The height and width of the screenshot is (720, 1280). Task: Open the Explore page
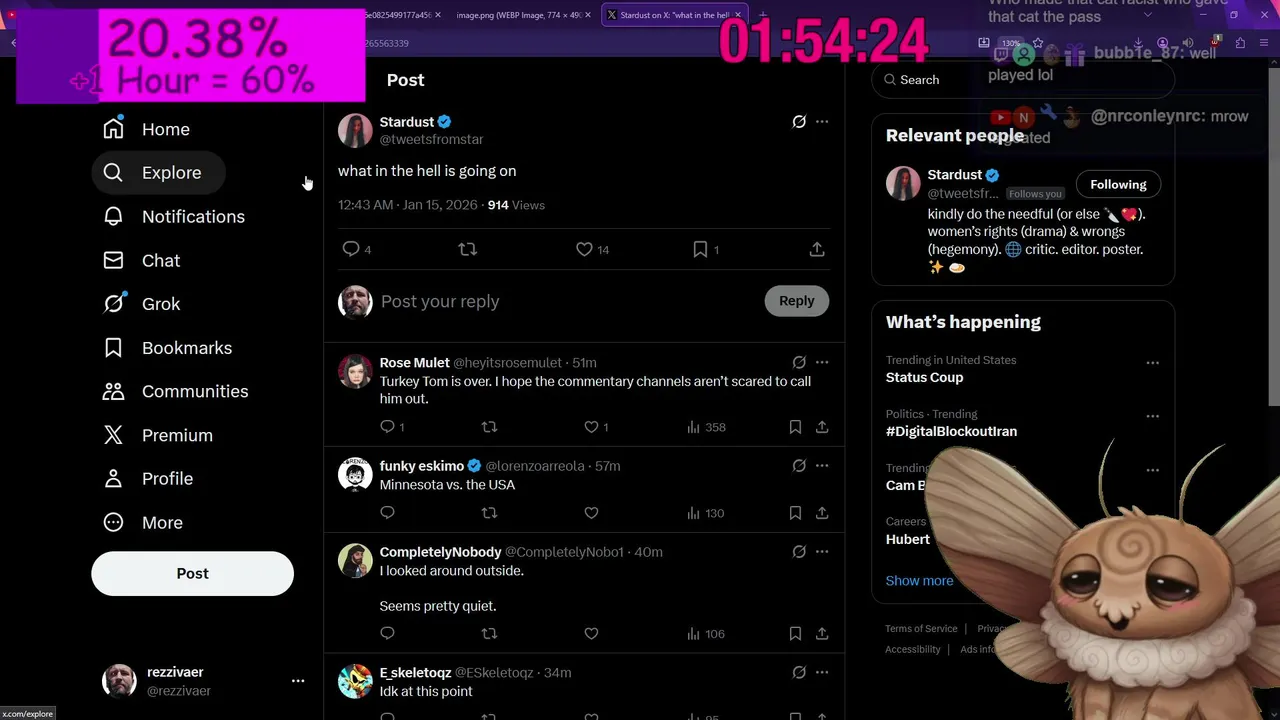[158, 173]
